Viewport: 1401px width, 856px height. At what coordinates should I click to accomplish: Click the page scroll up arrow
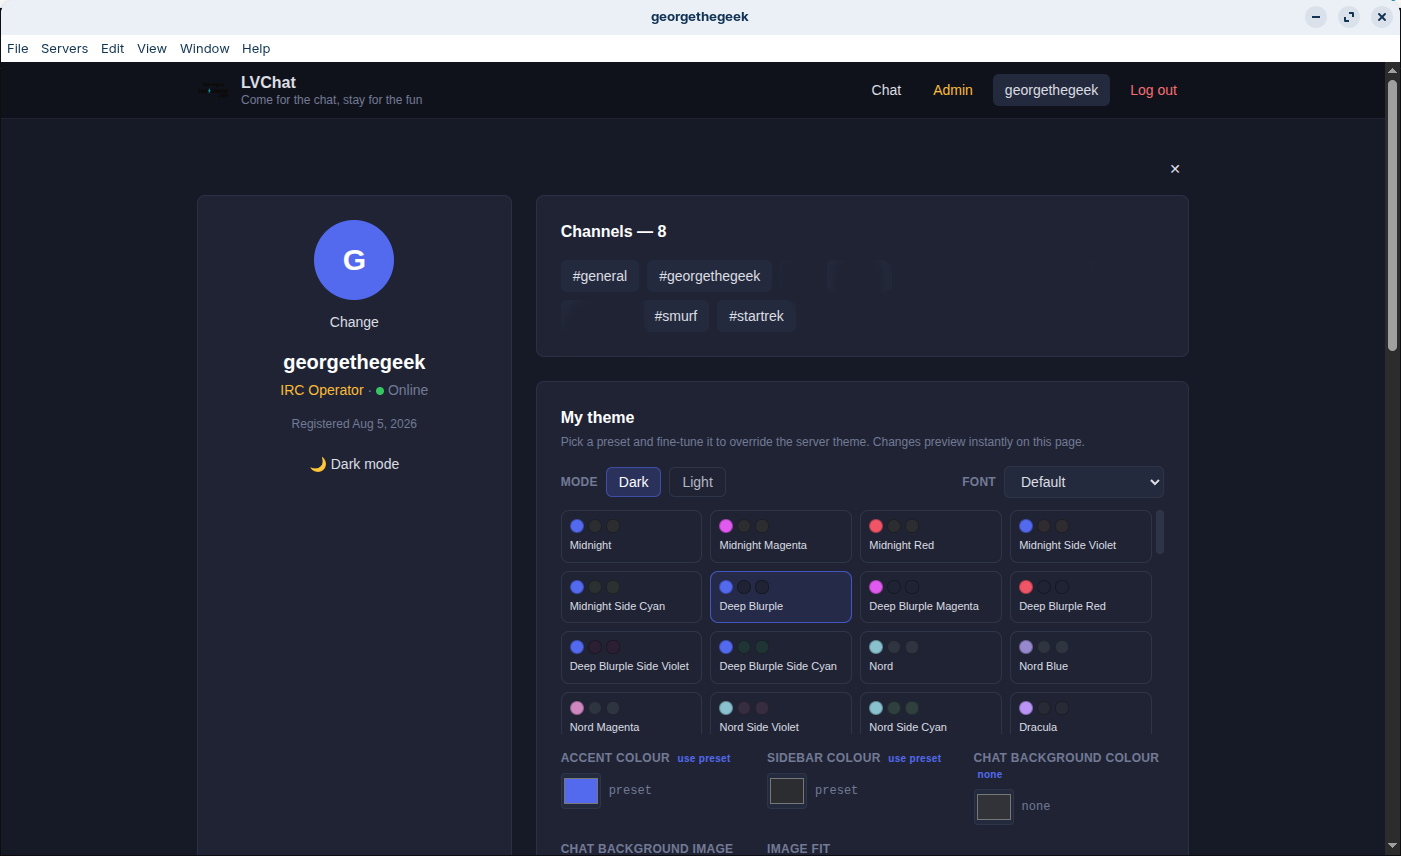[x=1392, y=70]
